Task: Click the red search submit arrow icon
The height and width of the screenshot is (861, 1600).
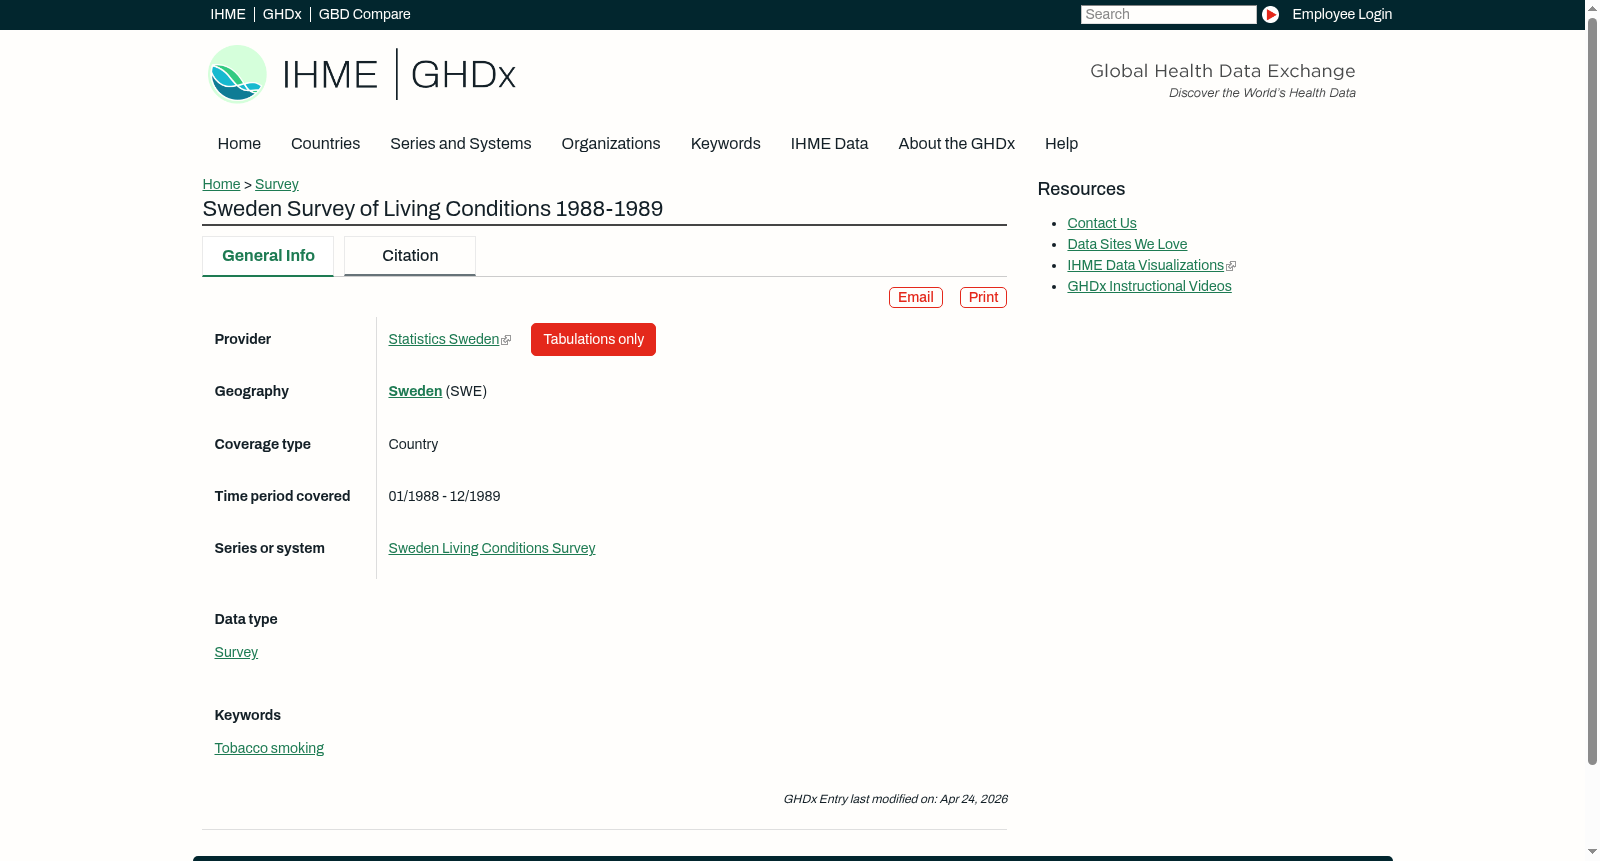Action: tap(1270, 14)
